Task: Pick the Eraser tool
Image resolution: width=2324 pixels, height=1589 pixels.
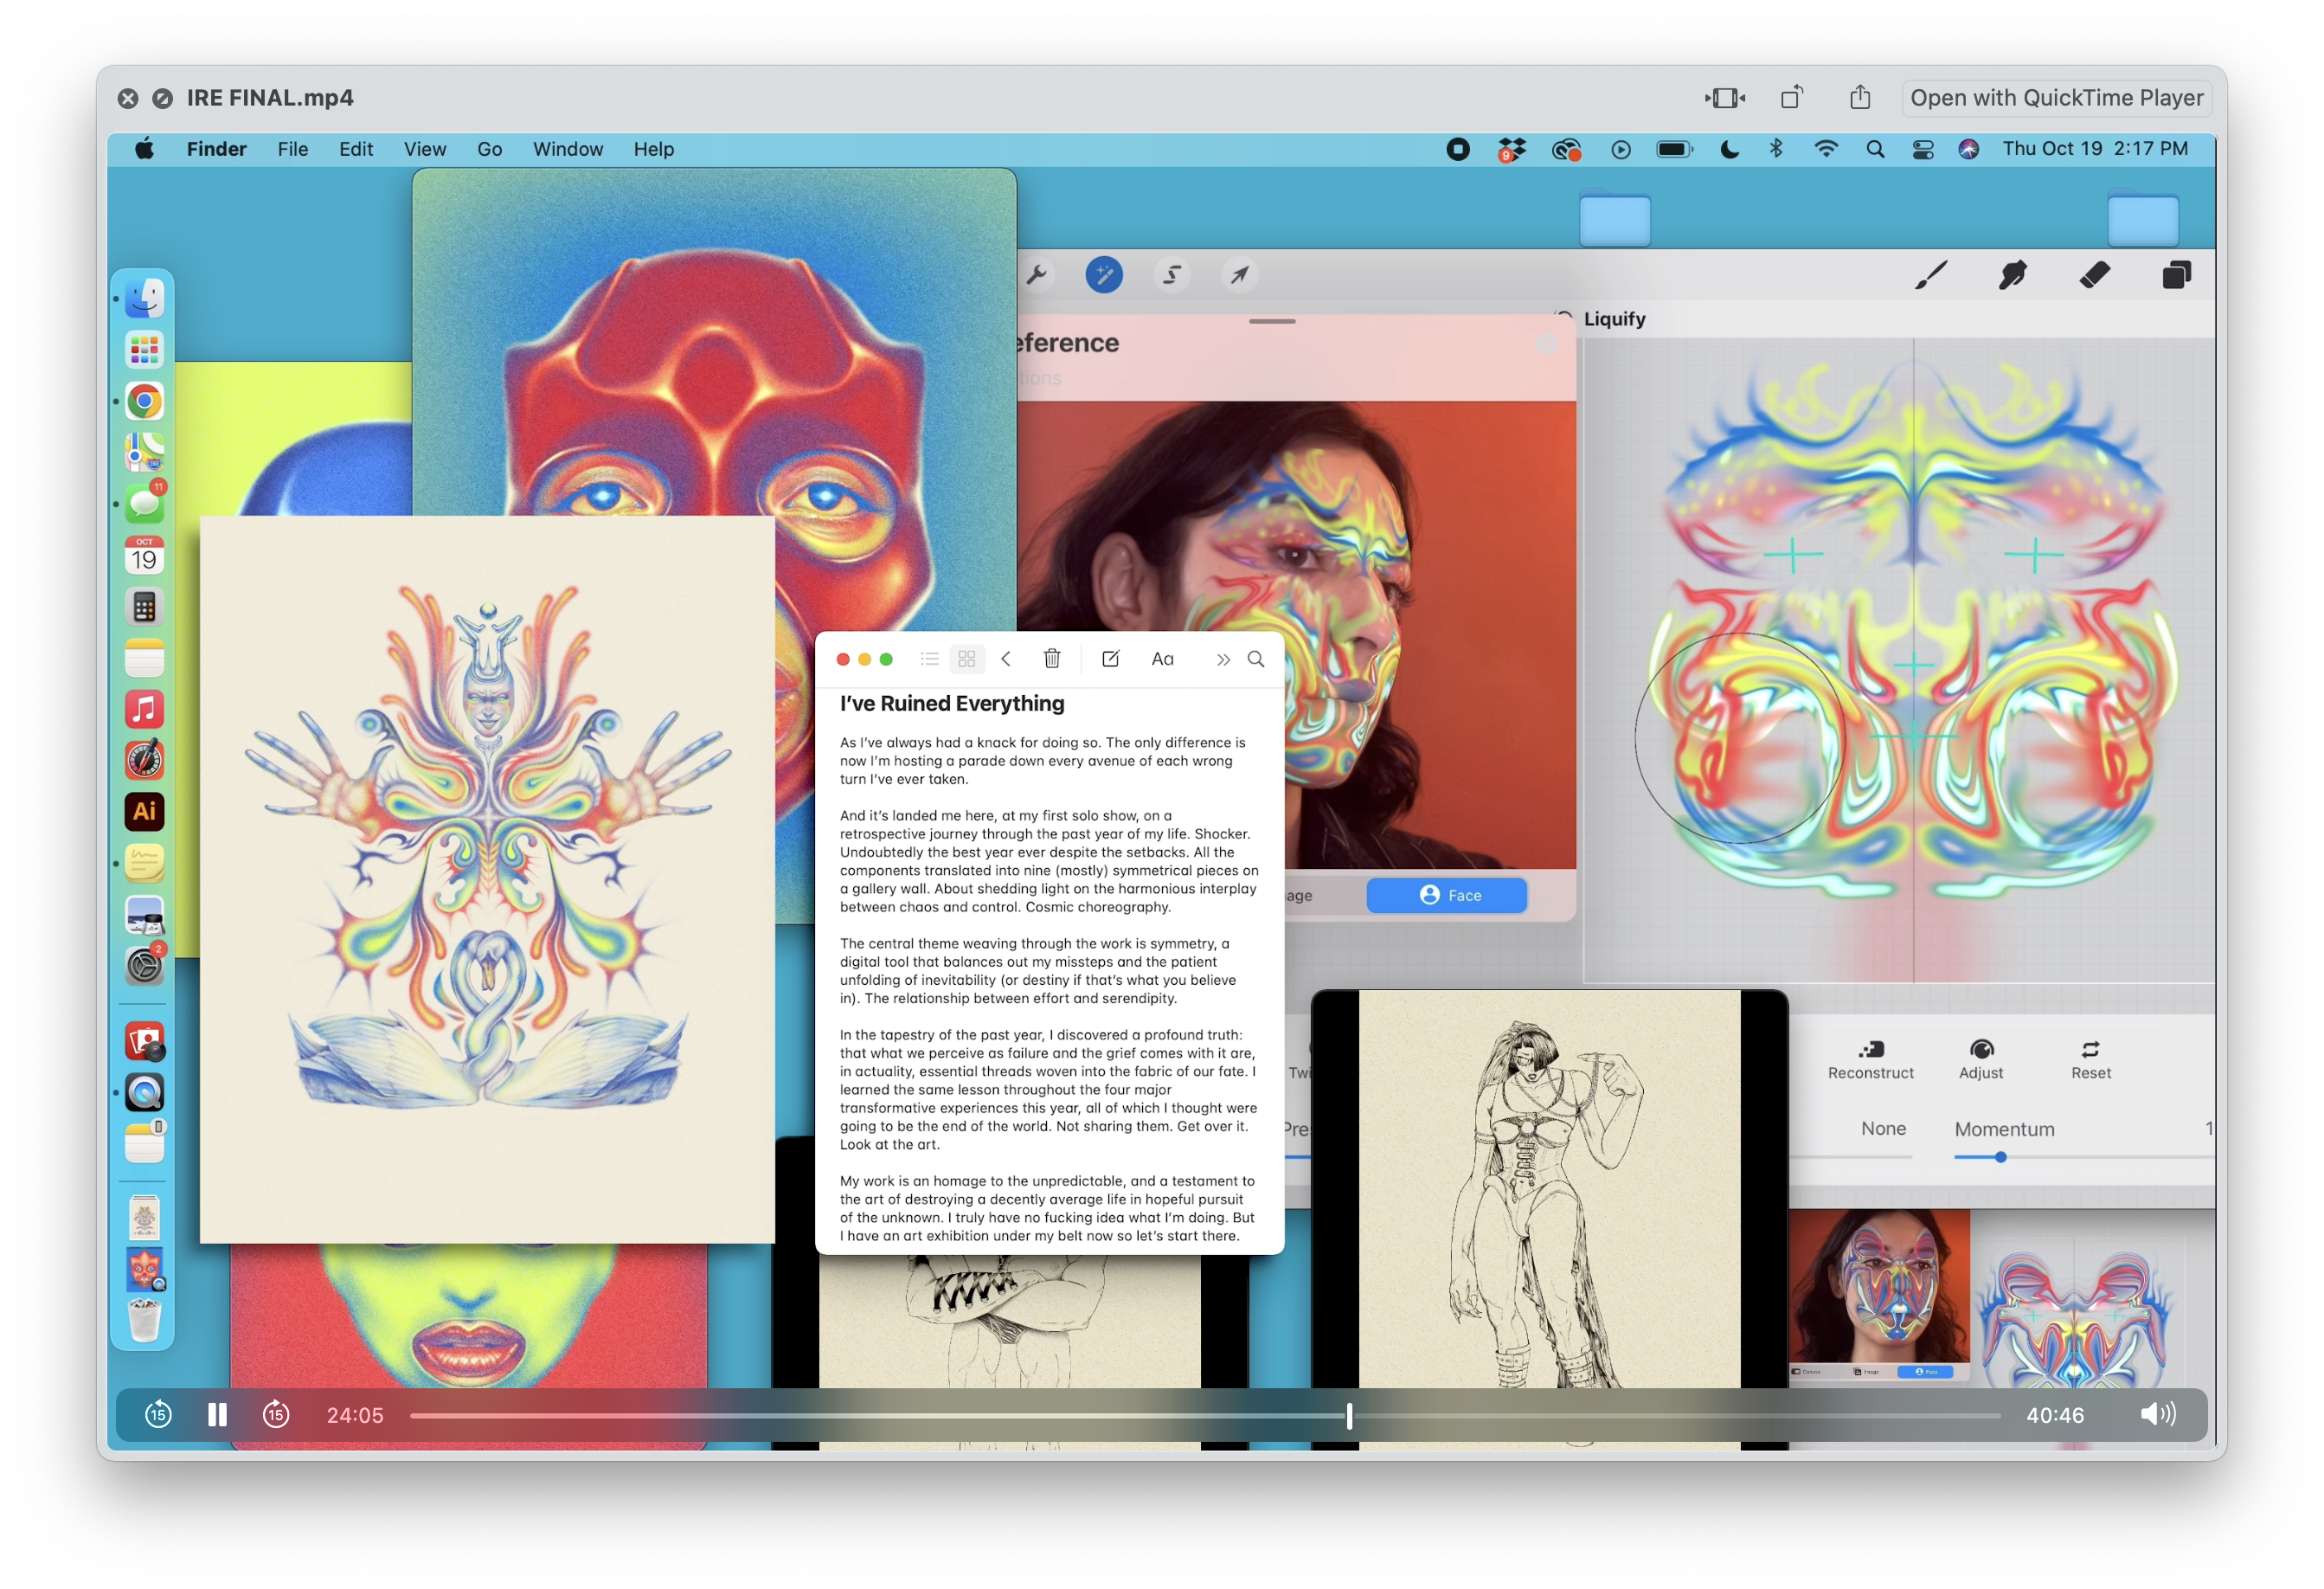Action: 2094,275
